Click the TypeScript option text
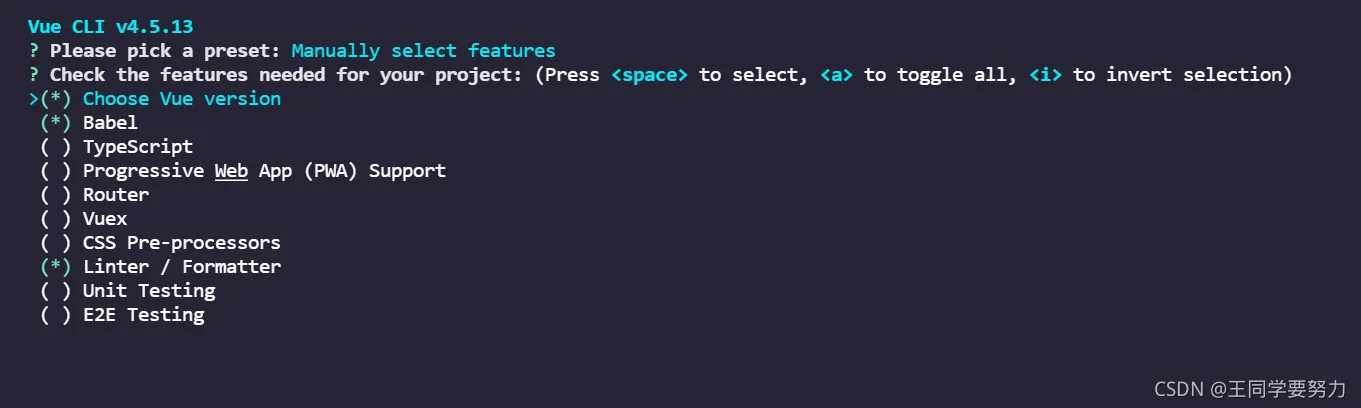The height and width of the screenshot is (408, 1361). (138, 147)
